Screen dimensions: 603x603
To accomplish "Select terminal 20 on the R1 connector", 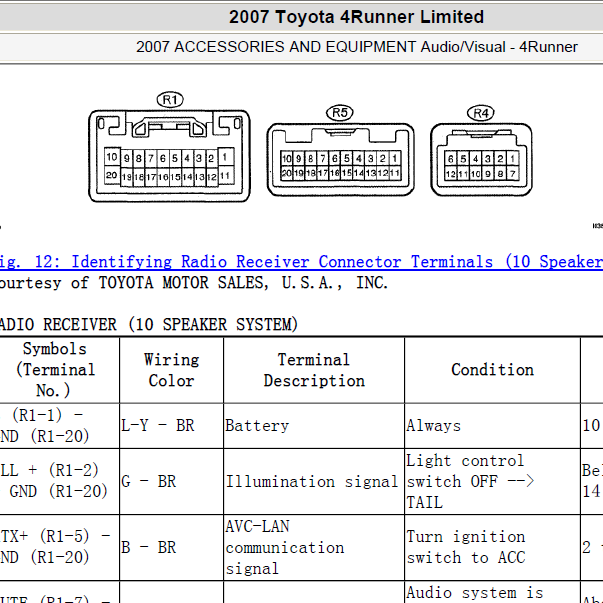I will pos(112,175).
